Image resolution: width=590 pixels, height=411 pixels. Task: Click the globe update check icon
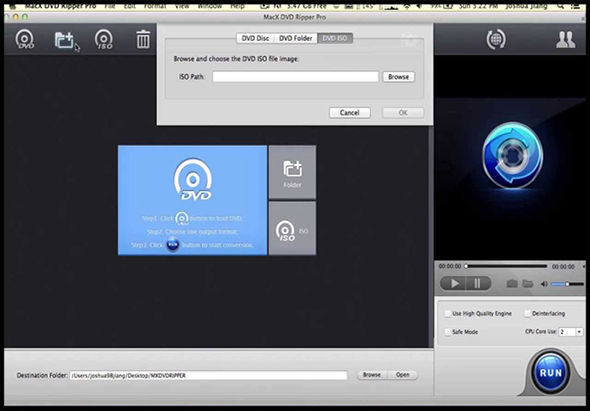point(496,39)
